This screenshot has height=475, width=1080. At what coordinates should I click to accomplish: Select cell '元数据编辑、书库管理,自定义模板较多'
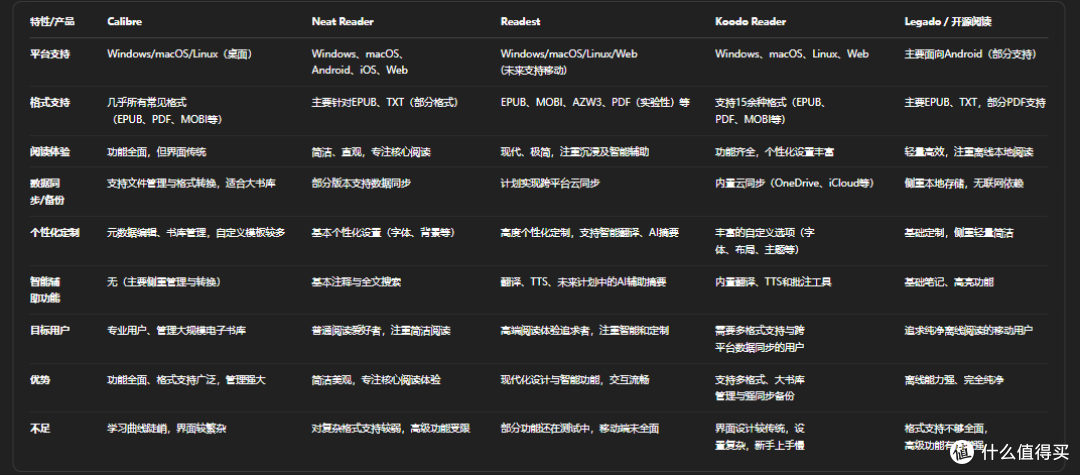point(196,233)
